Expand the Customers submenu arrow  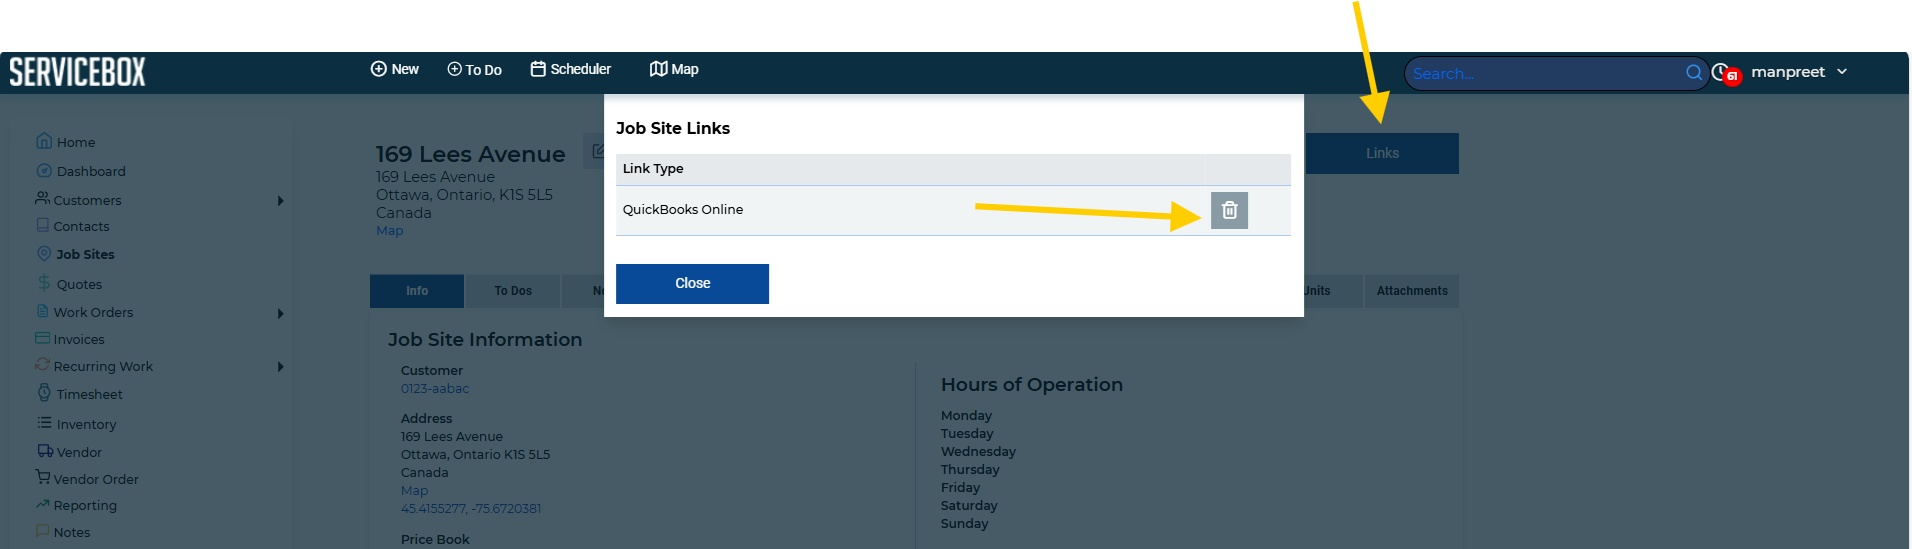[x=281, y=201]
